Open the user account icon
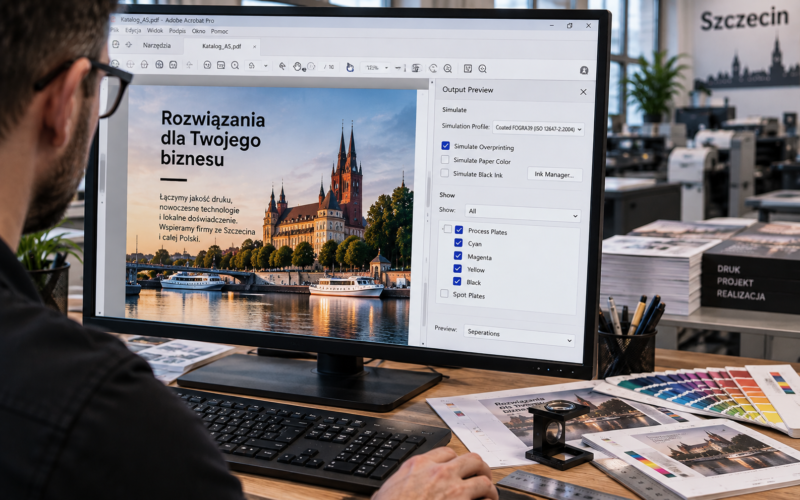This screenshot has width=800, height=500. [584, 70]
